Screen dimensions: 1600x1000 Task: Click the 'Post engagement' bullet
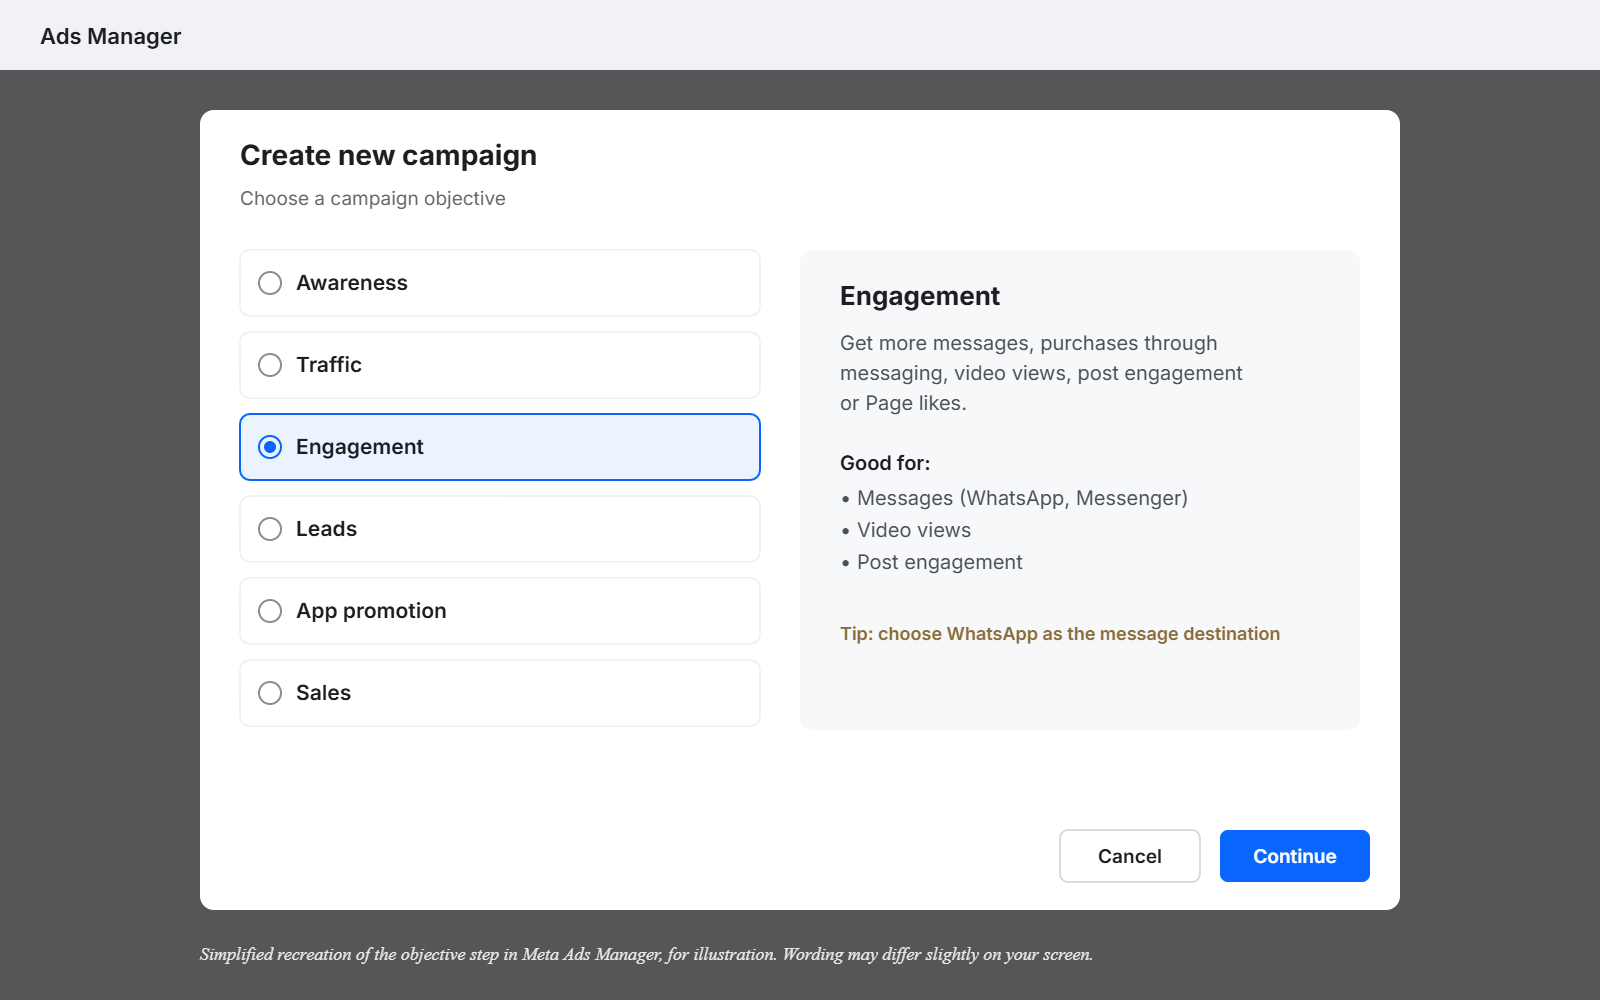(x=932, y=562)
